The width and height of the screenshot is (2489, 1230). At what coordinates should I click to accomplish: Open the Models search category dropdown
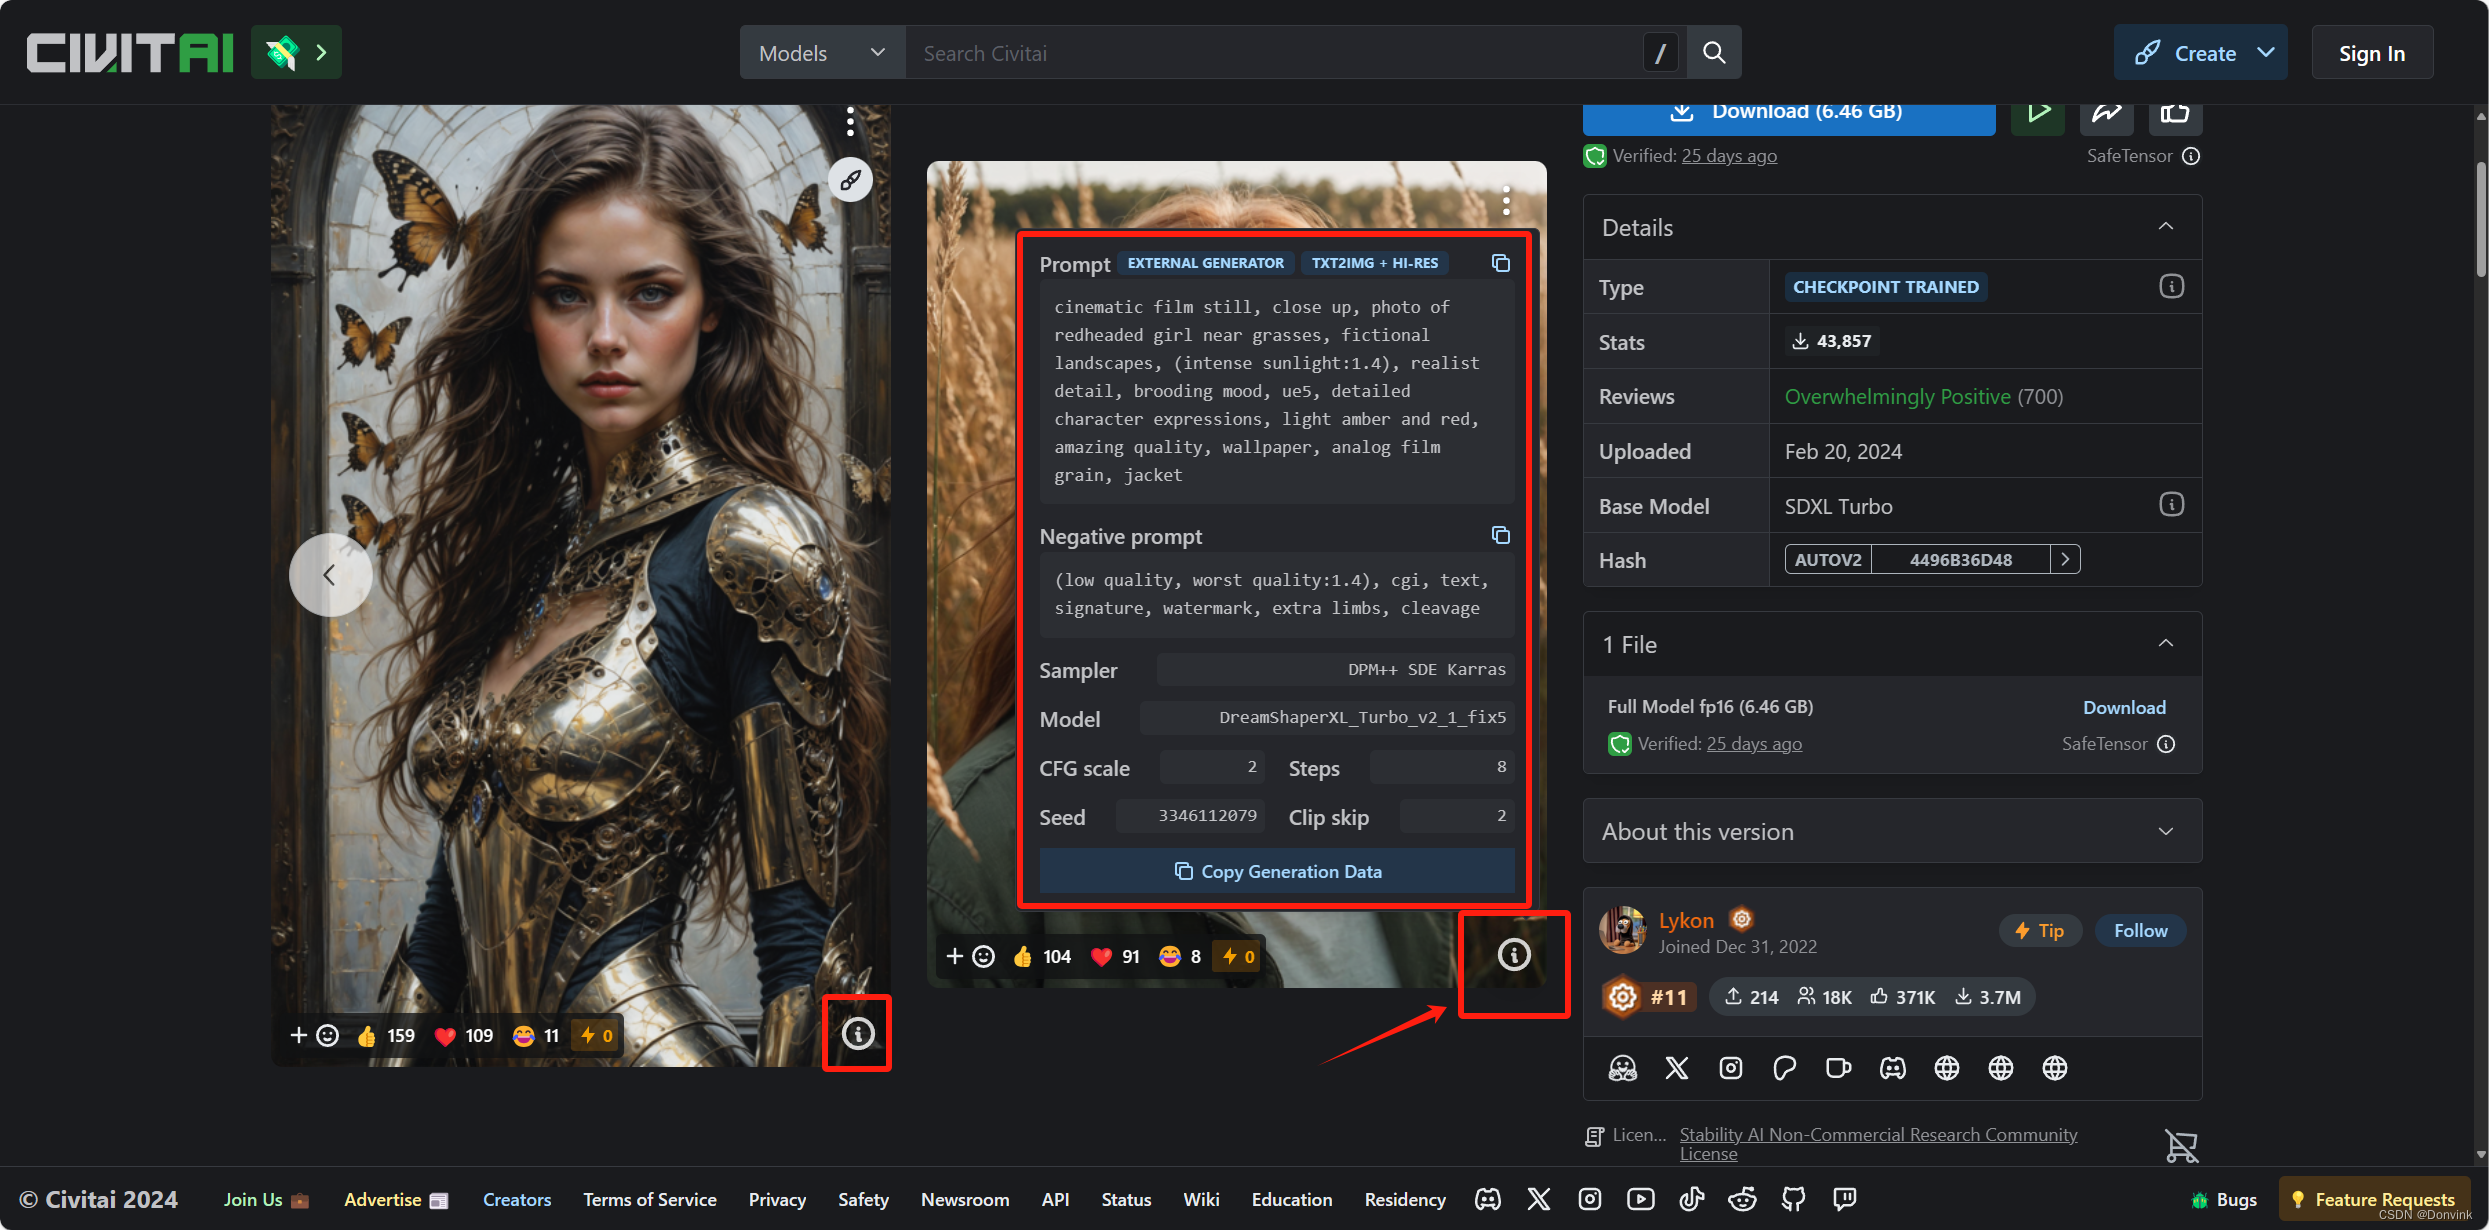point(822,53)
